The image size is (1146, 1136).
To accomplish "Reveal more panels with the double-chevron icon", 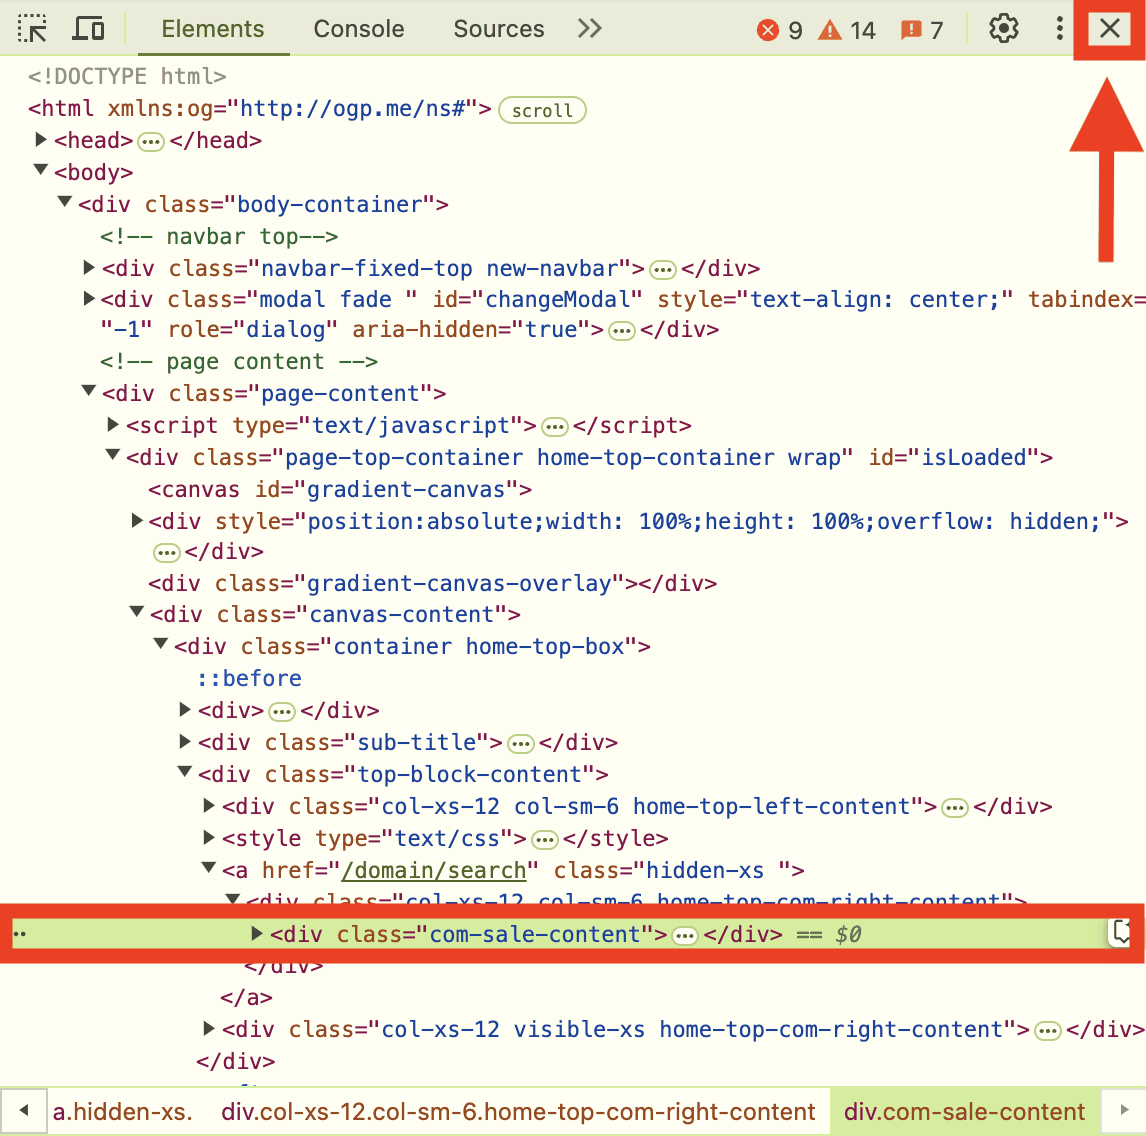I will pos(588,29).
